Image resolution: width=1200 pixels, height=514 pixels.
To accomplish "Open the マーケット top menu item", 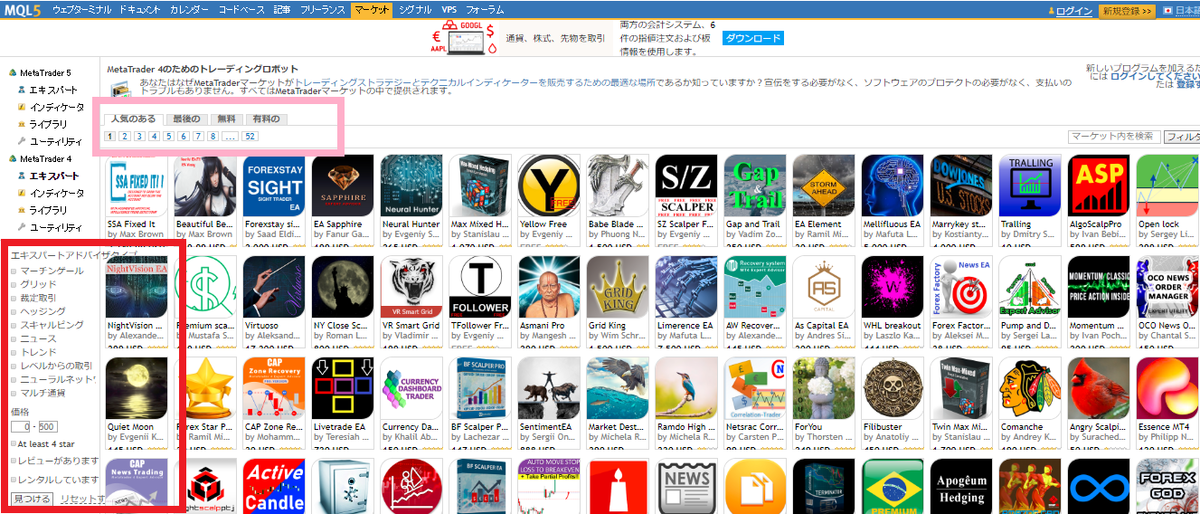I will pyautogui.click(x=373, y=9).
